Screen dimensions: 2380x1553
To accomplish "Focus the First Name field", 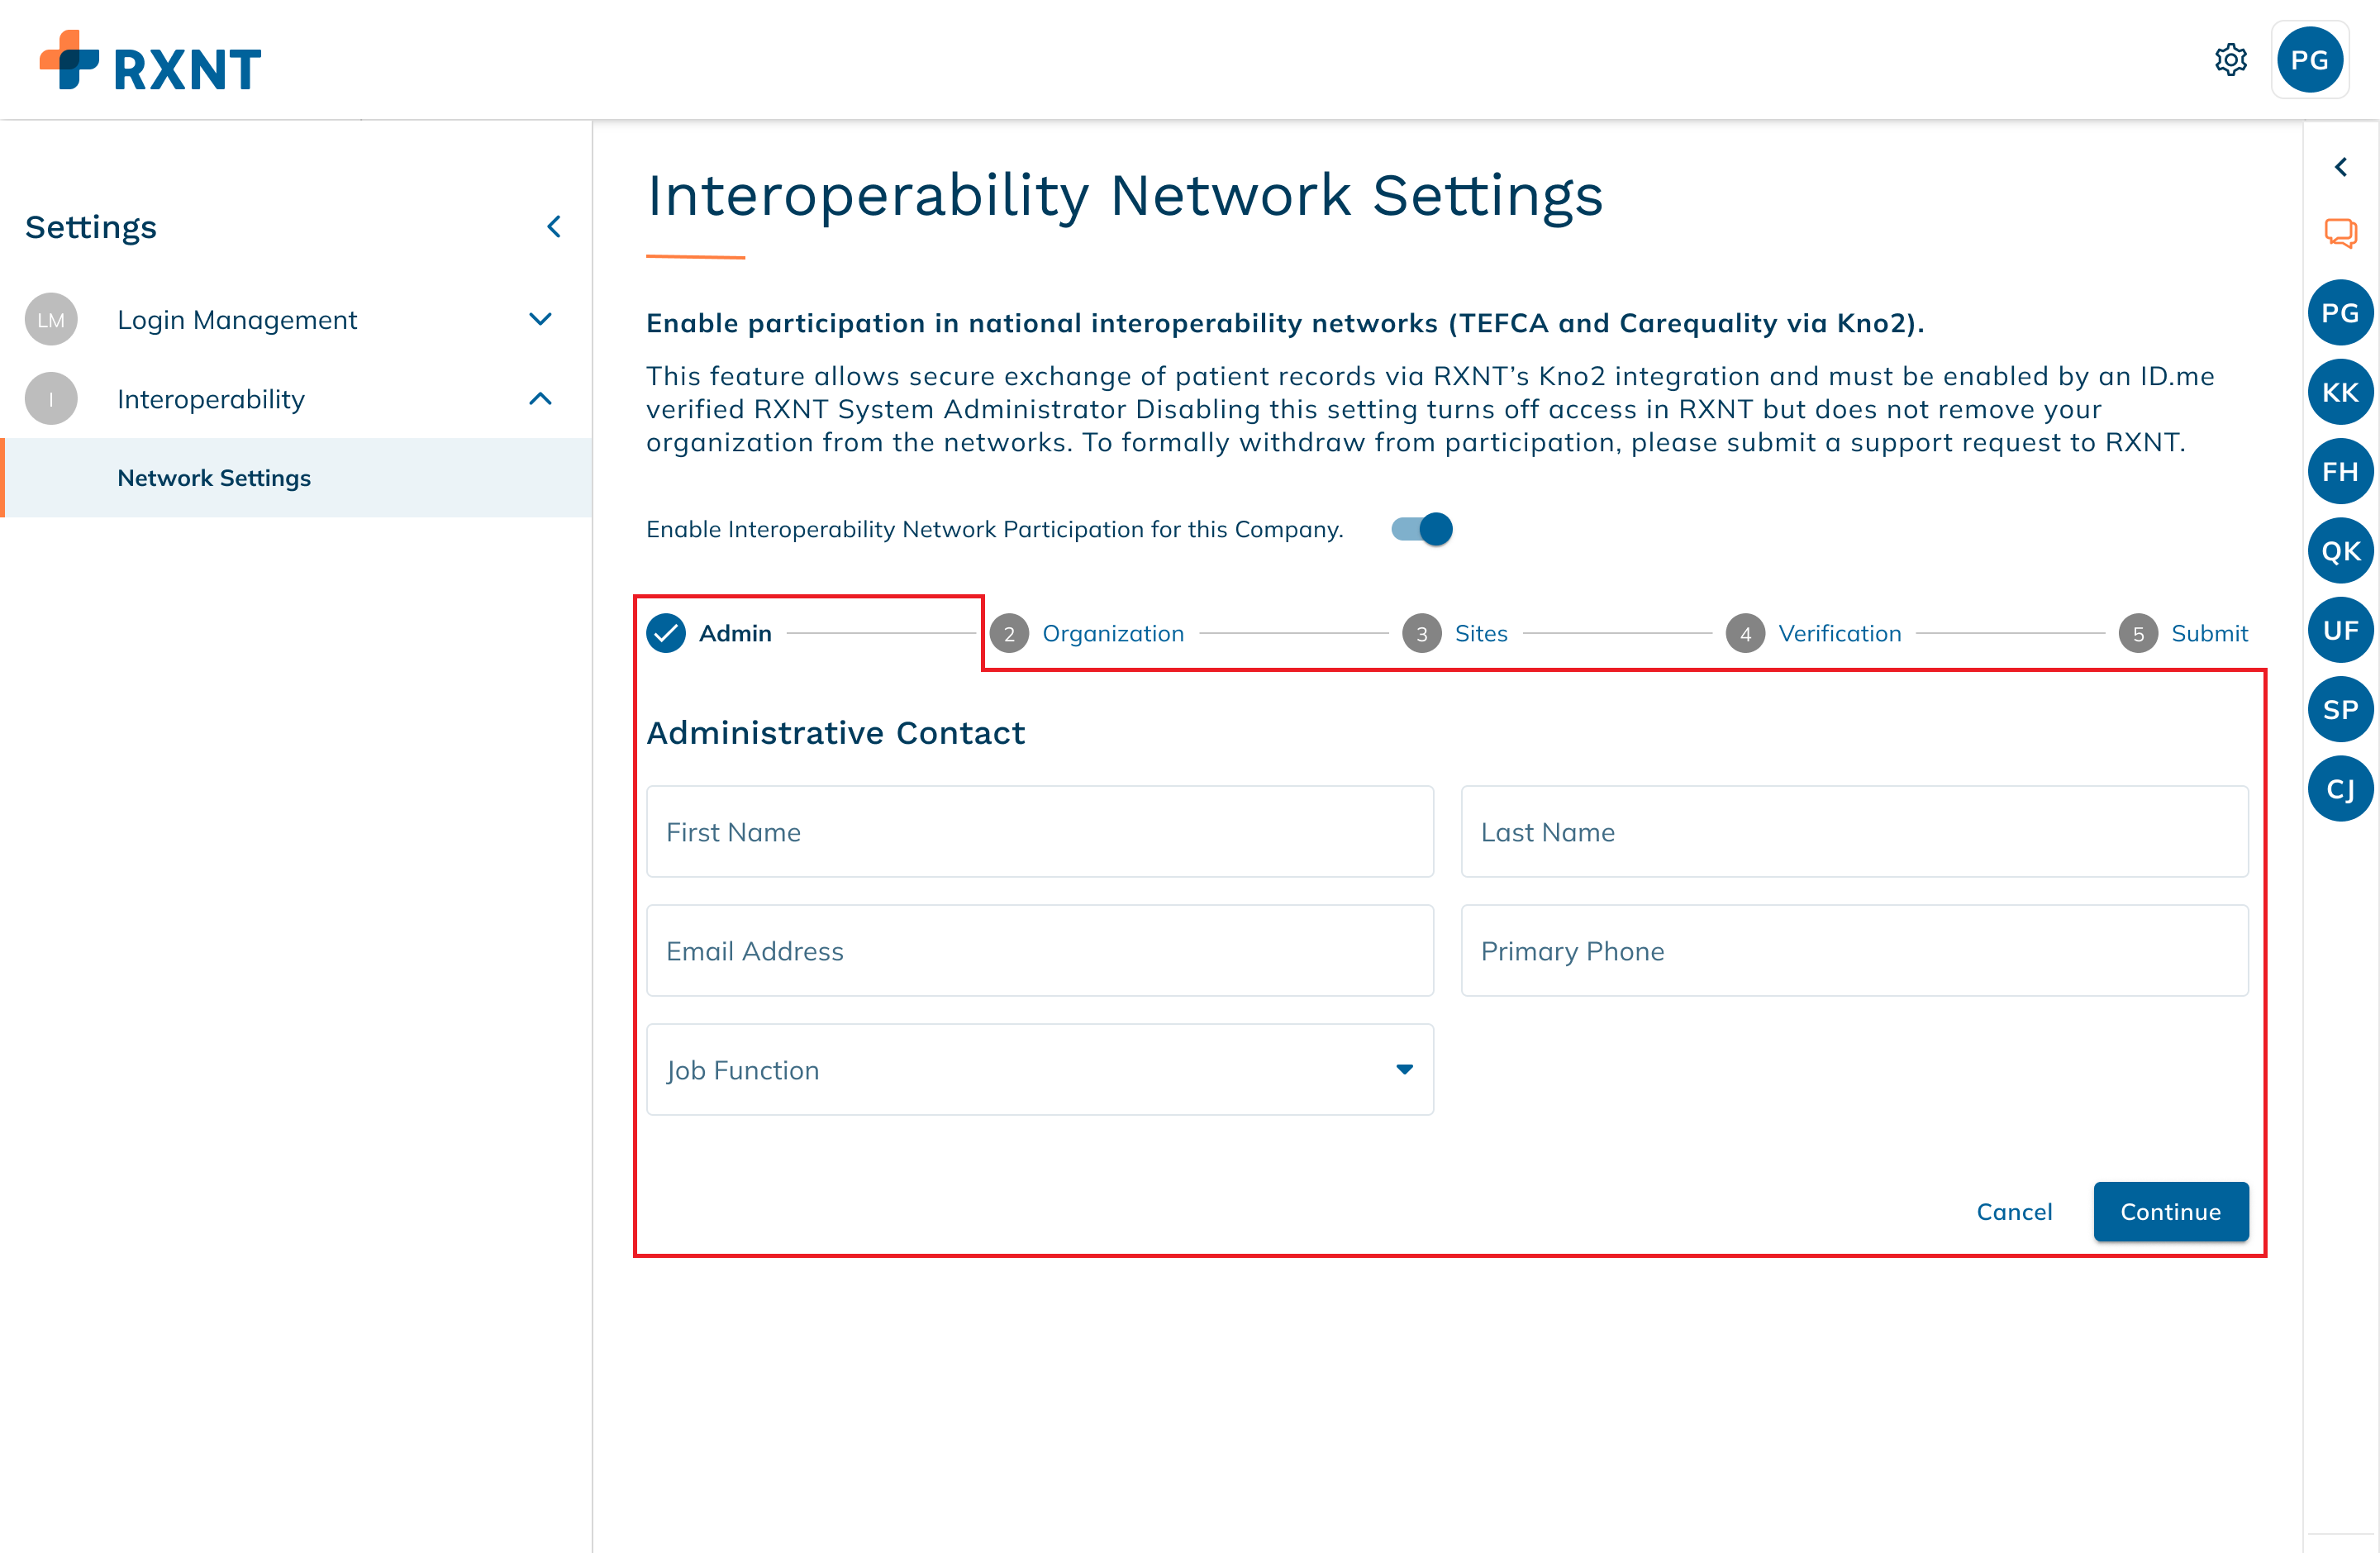I will point(1040,832).
